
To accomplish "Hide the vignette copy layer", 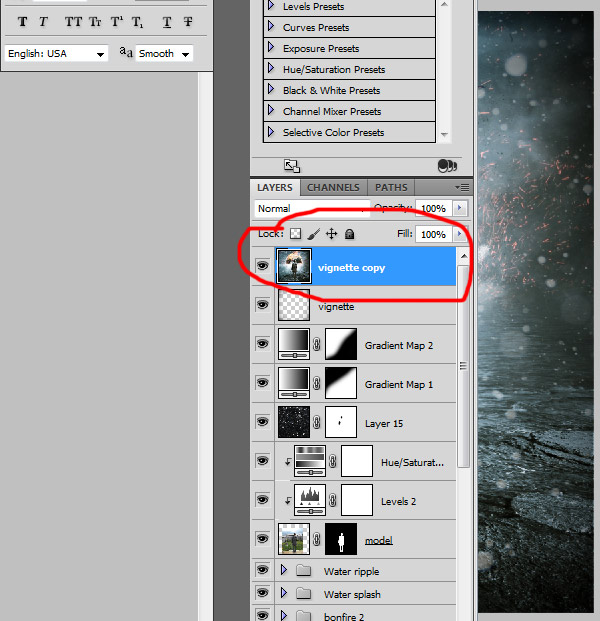I will pos(262,265).
